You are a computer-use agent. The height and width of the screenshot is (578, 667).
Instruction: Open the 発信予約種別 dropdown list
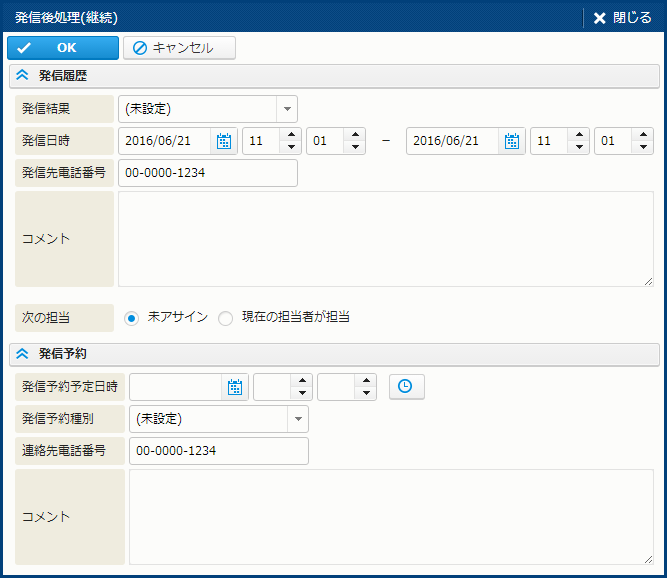coord(298,419)
